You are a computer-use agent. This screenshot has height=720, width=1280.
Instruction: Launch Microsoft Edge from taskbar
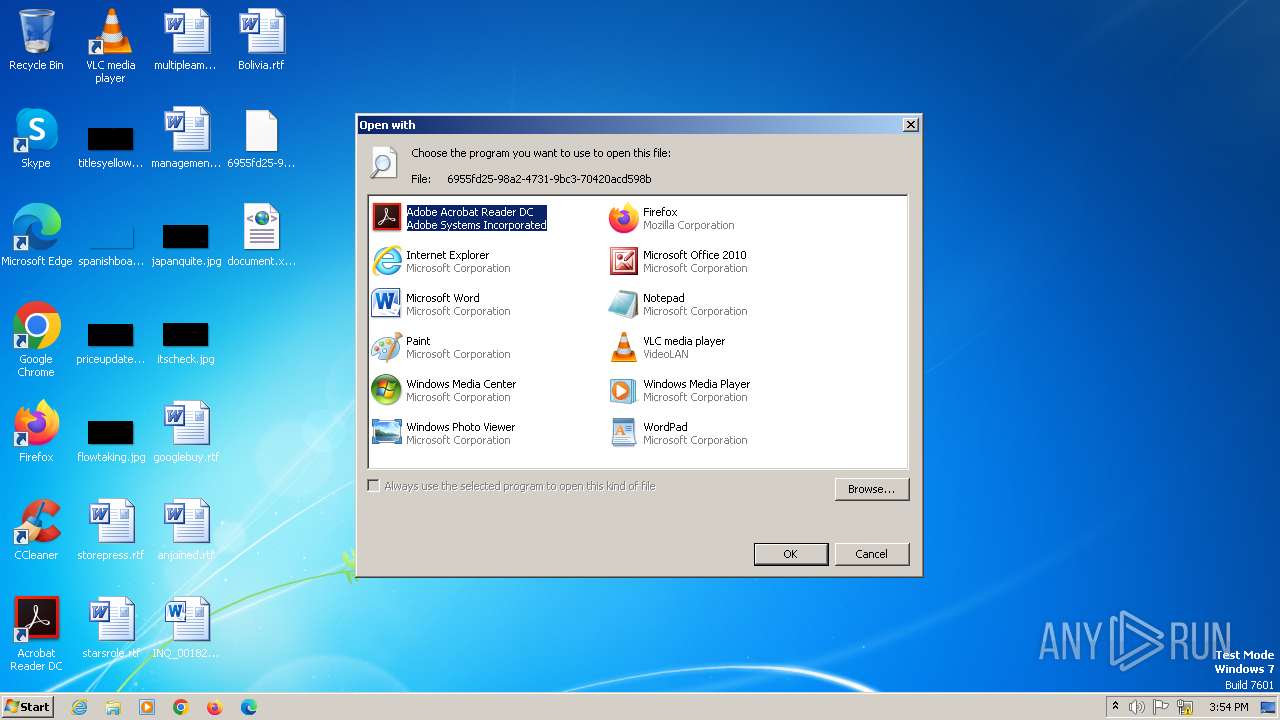(248, 707)
